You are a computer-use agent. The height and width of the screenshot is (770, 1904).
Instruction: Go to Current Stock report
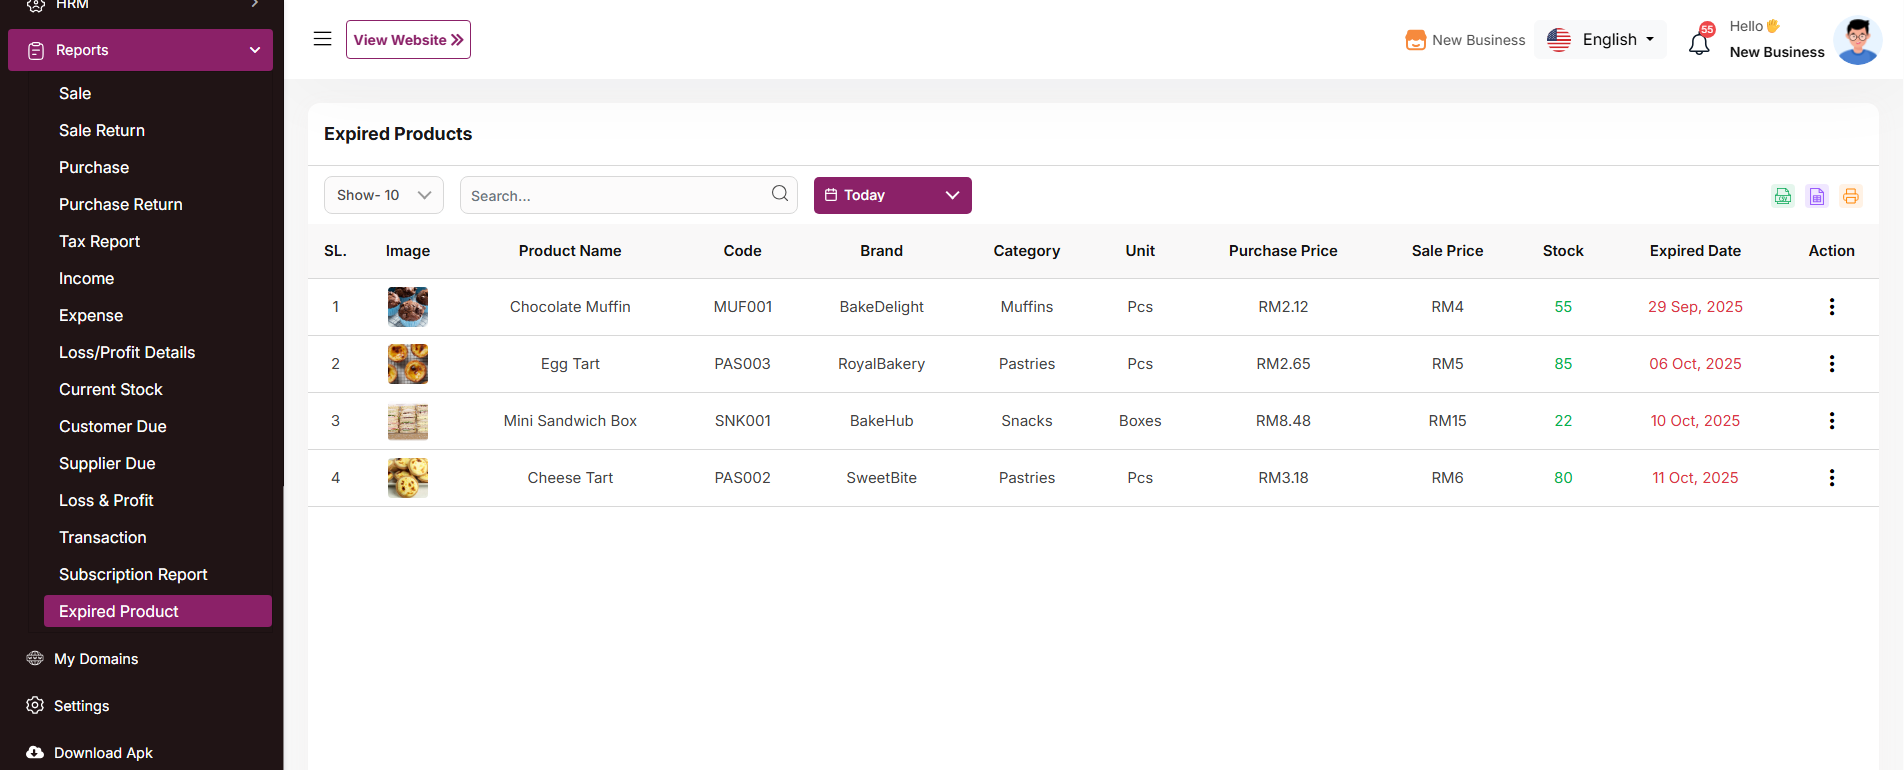tap(110, 389)
